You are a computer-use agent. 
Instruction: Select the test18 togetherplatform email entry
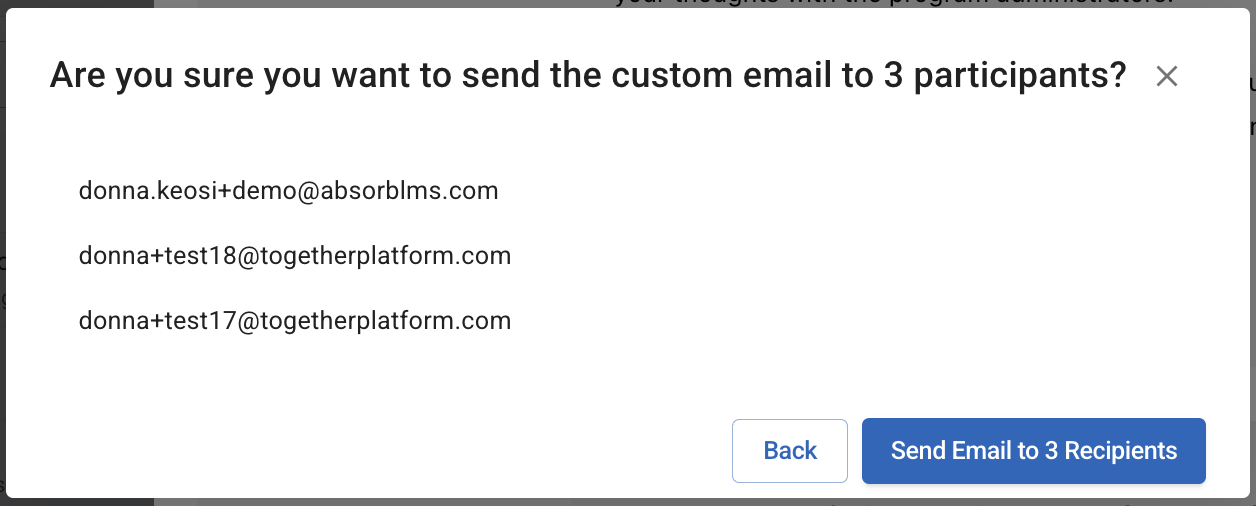pyautogui.click(x=295, y=256)
